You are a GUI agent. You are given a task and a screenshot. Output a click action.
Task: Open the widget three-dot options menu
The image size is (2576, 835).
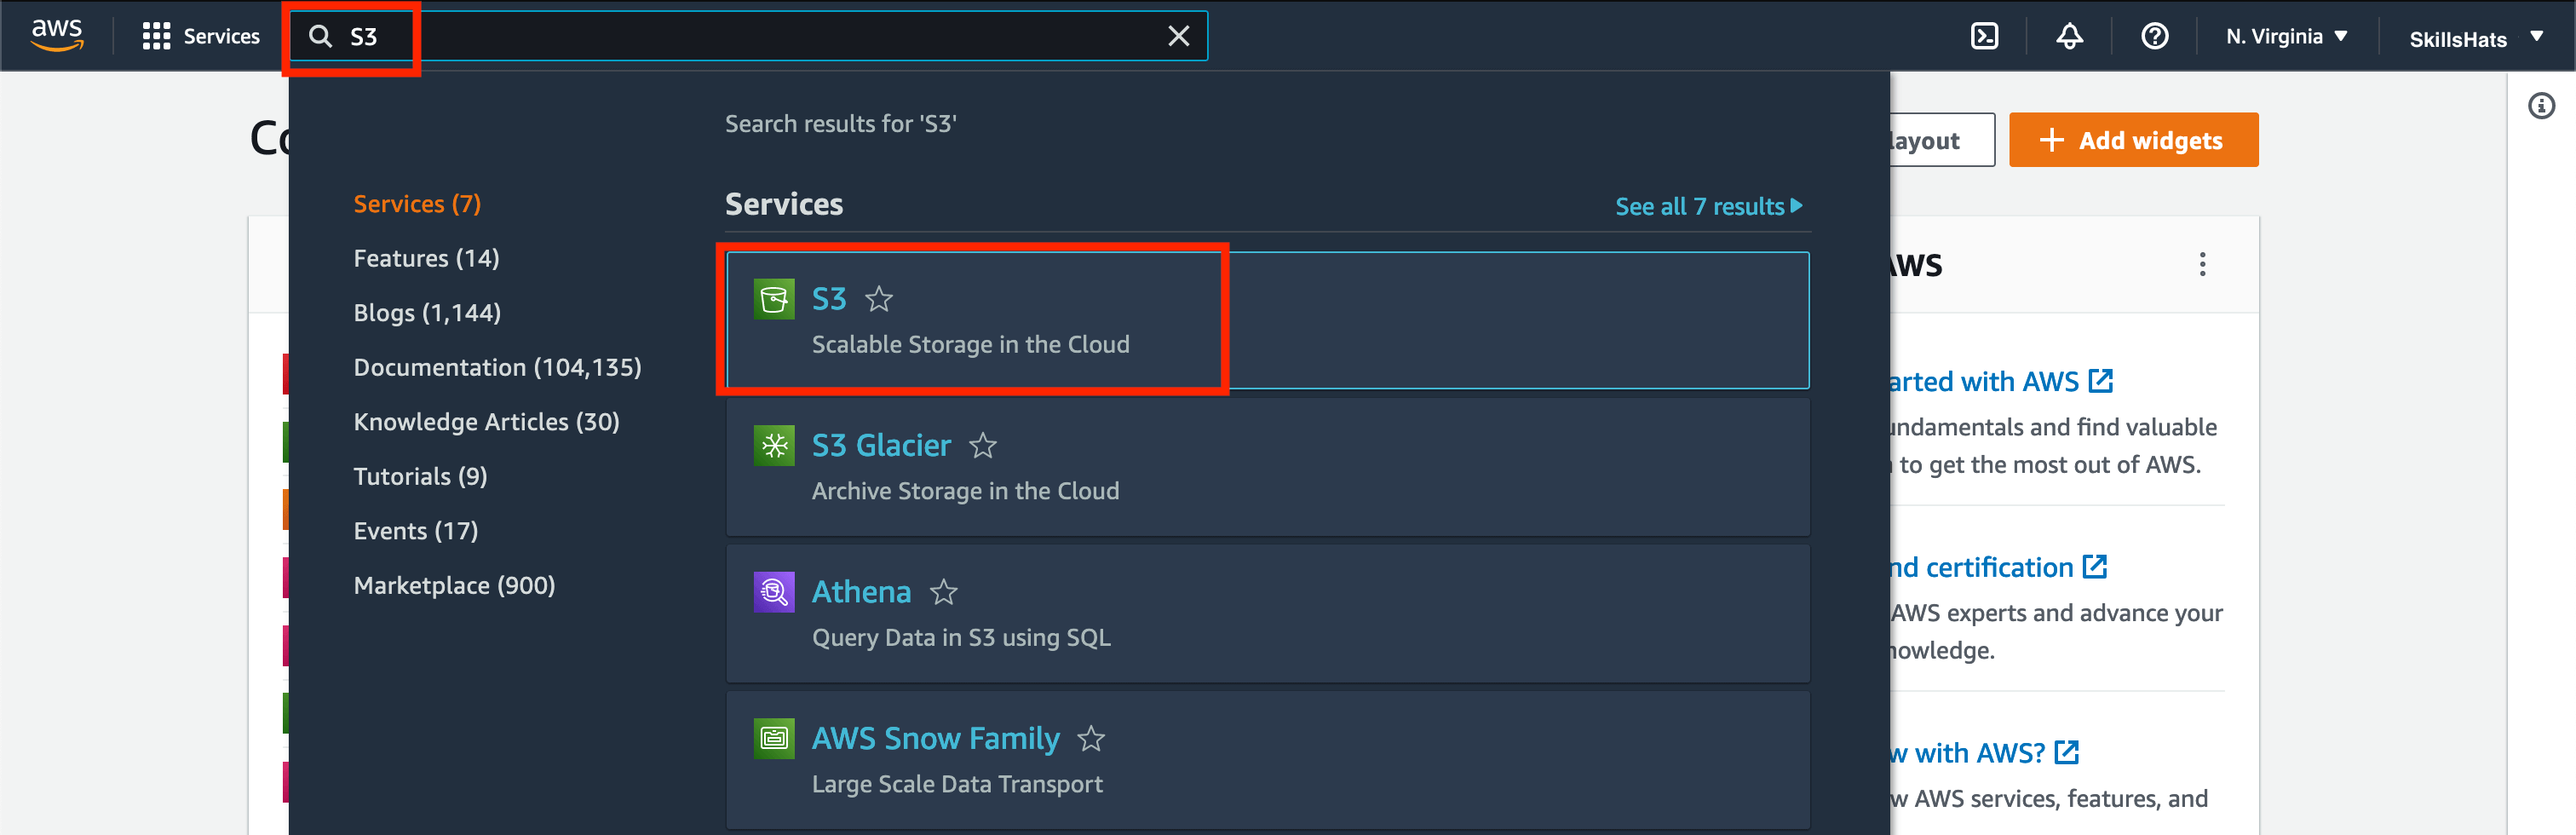point(2202,264)
